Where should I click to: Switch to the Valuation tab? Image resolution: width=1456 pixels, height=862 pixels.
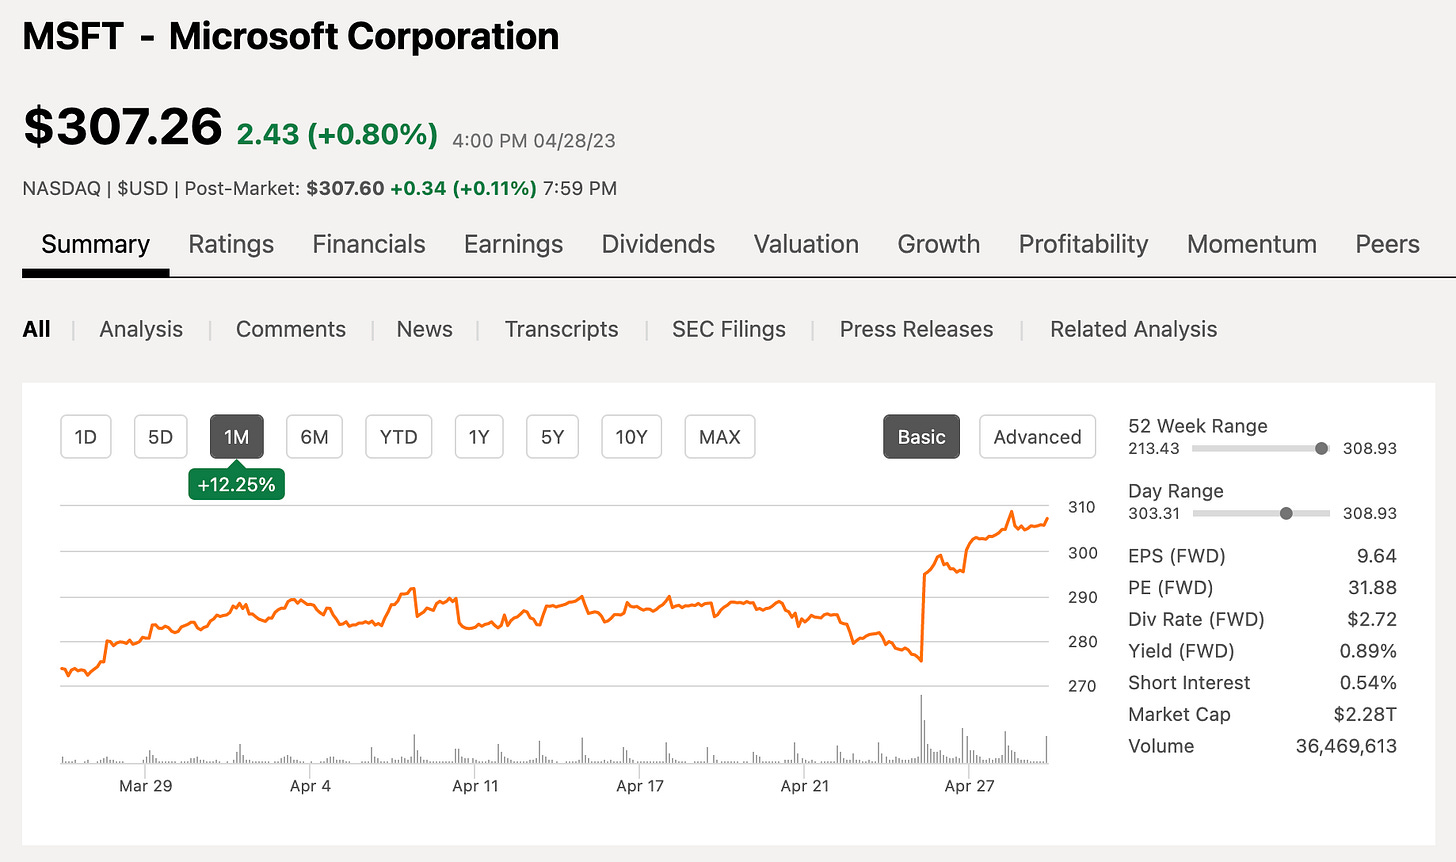[806, 244]
